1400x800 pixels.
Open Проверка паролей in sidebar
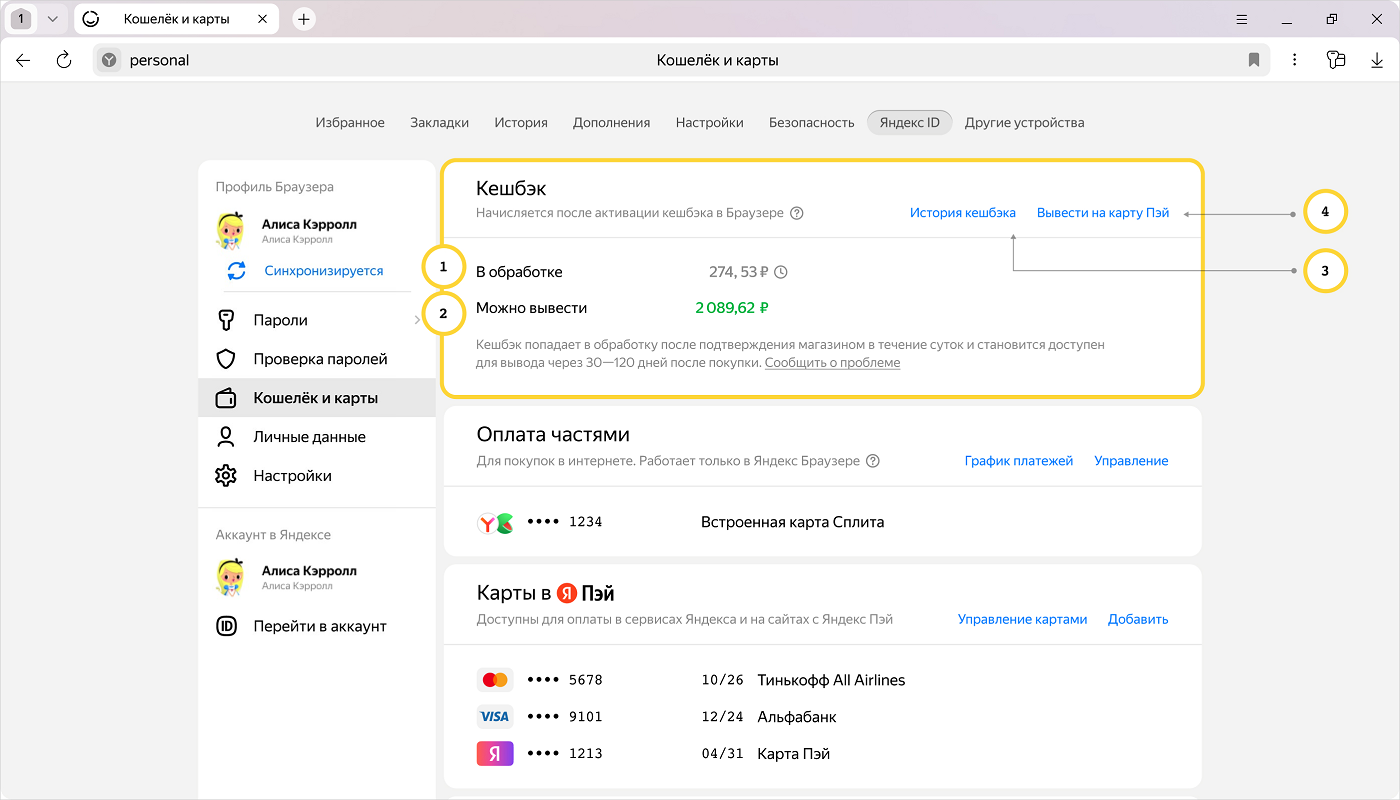[x=320, y=359]
